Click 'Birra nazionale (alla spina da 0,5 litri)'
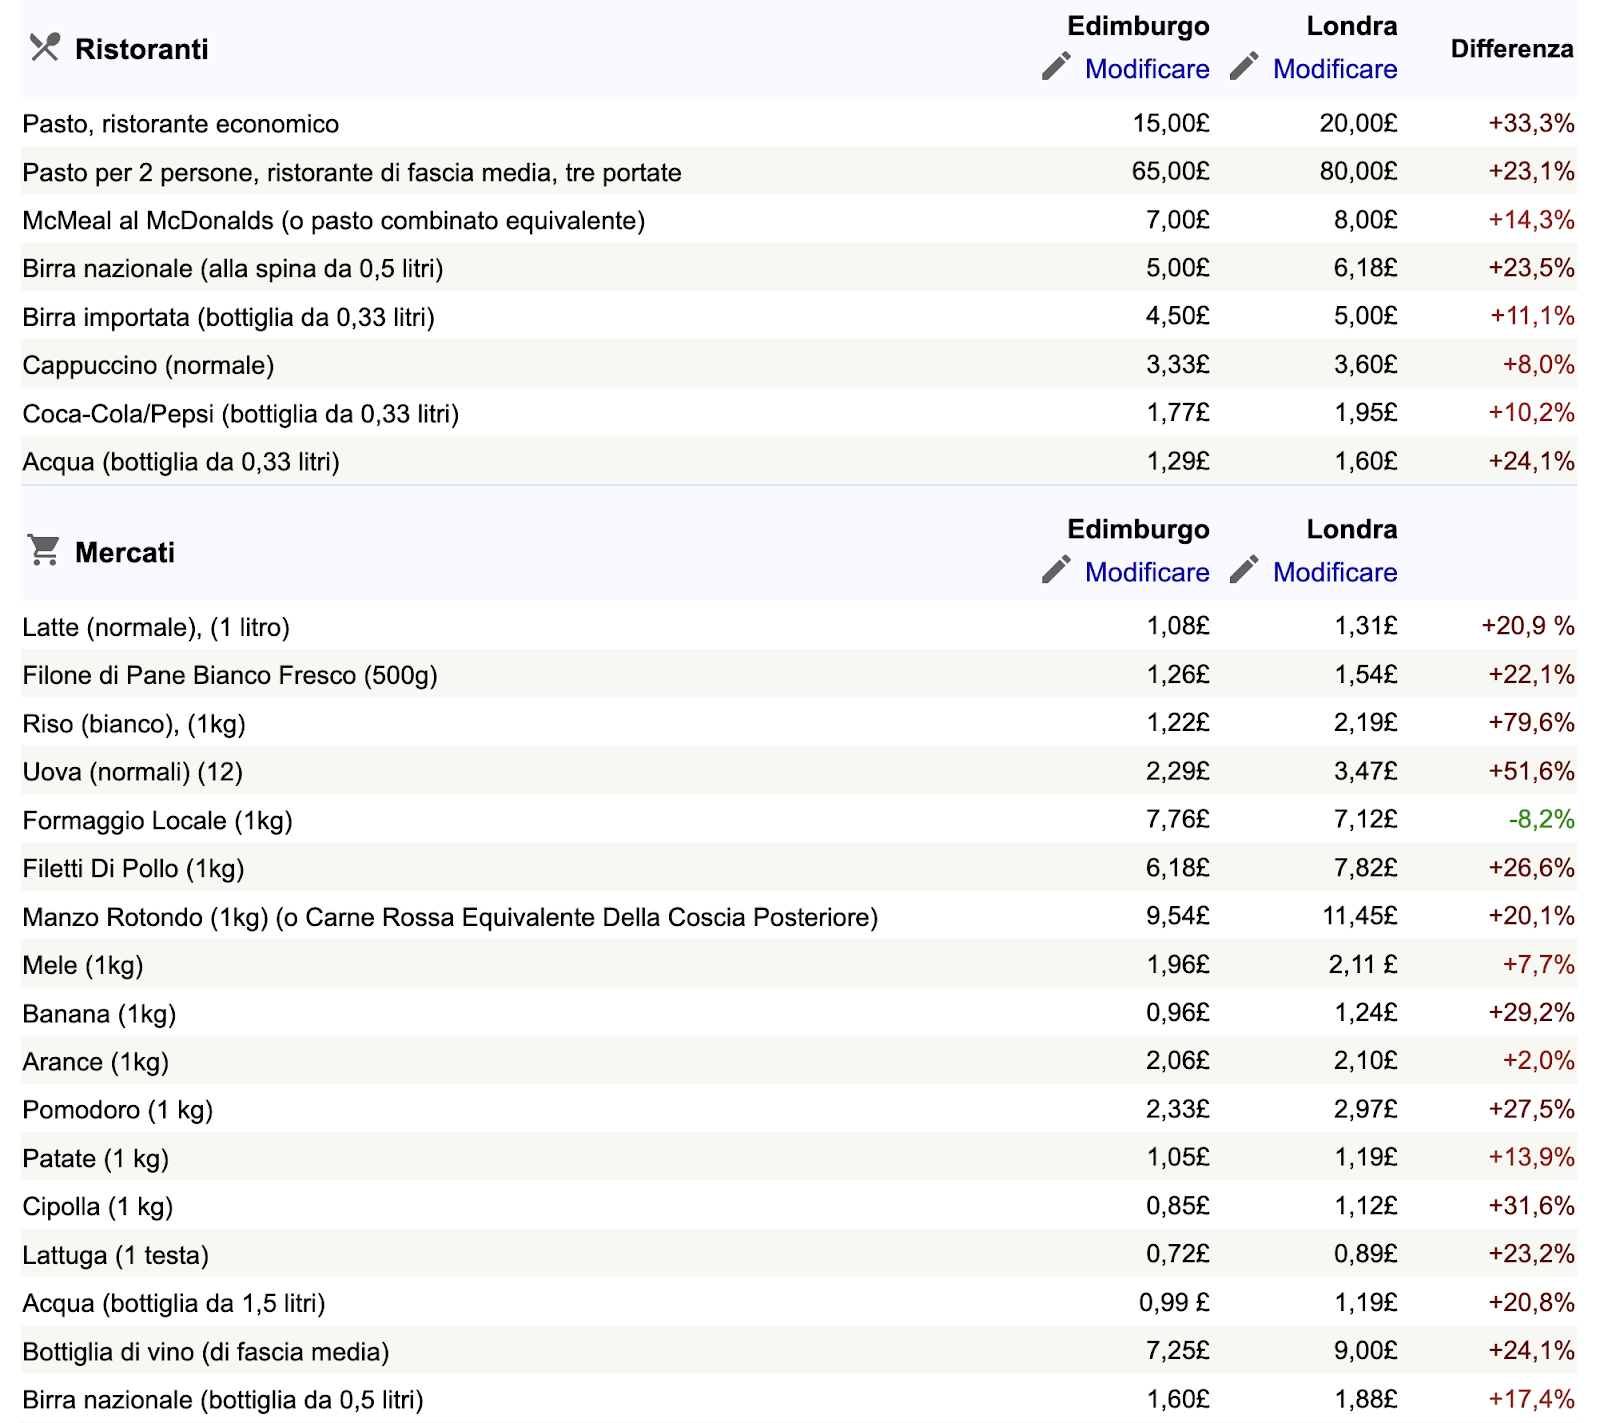Viewport: 1600px width, 1423px height. pyautogui.click(x=233, y=268)
